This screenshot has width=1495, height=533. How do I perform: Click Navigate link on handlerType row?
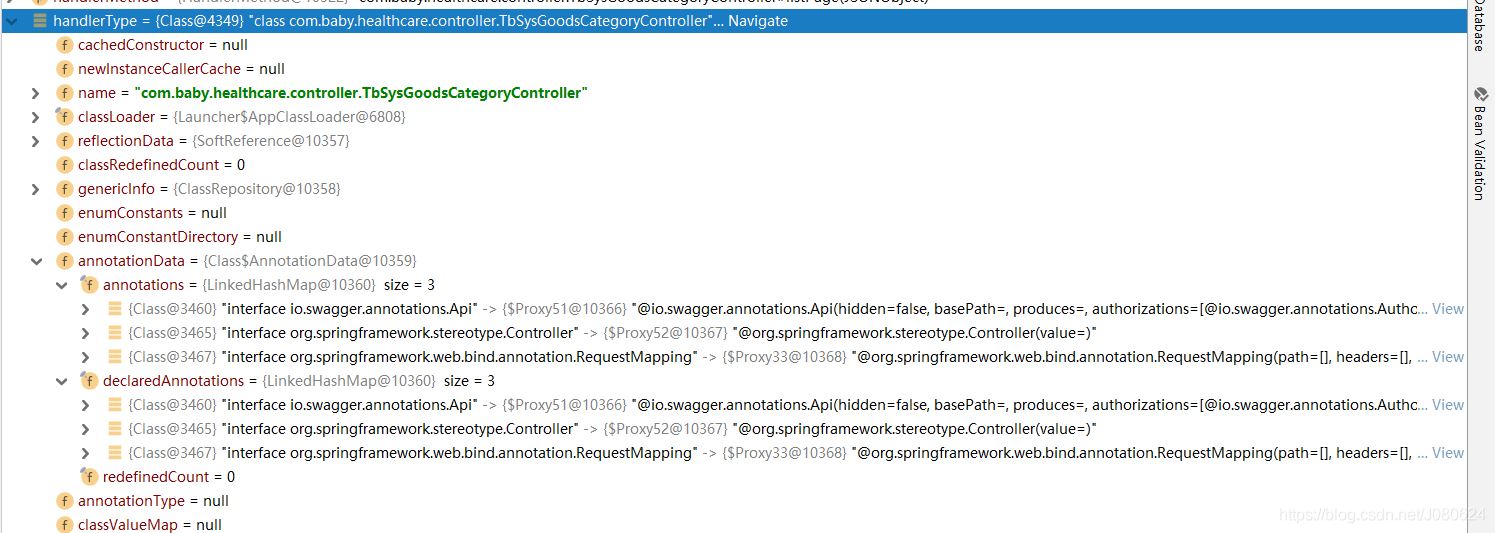pyautogui.click(x=757, y=21)
